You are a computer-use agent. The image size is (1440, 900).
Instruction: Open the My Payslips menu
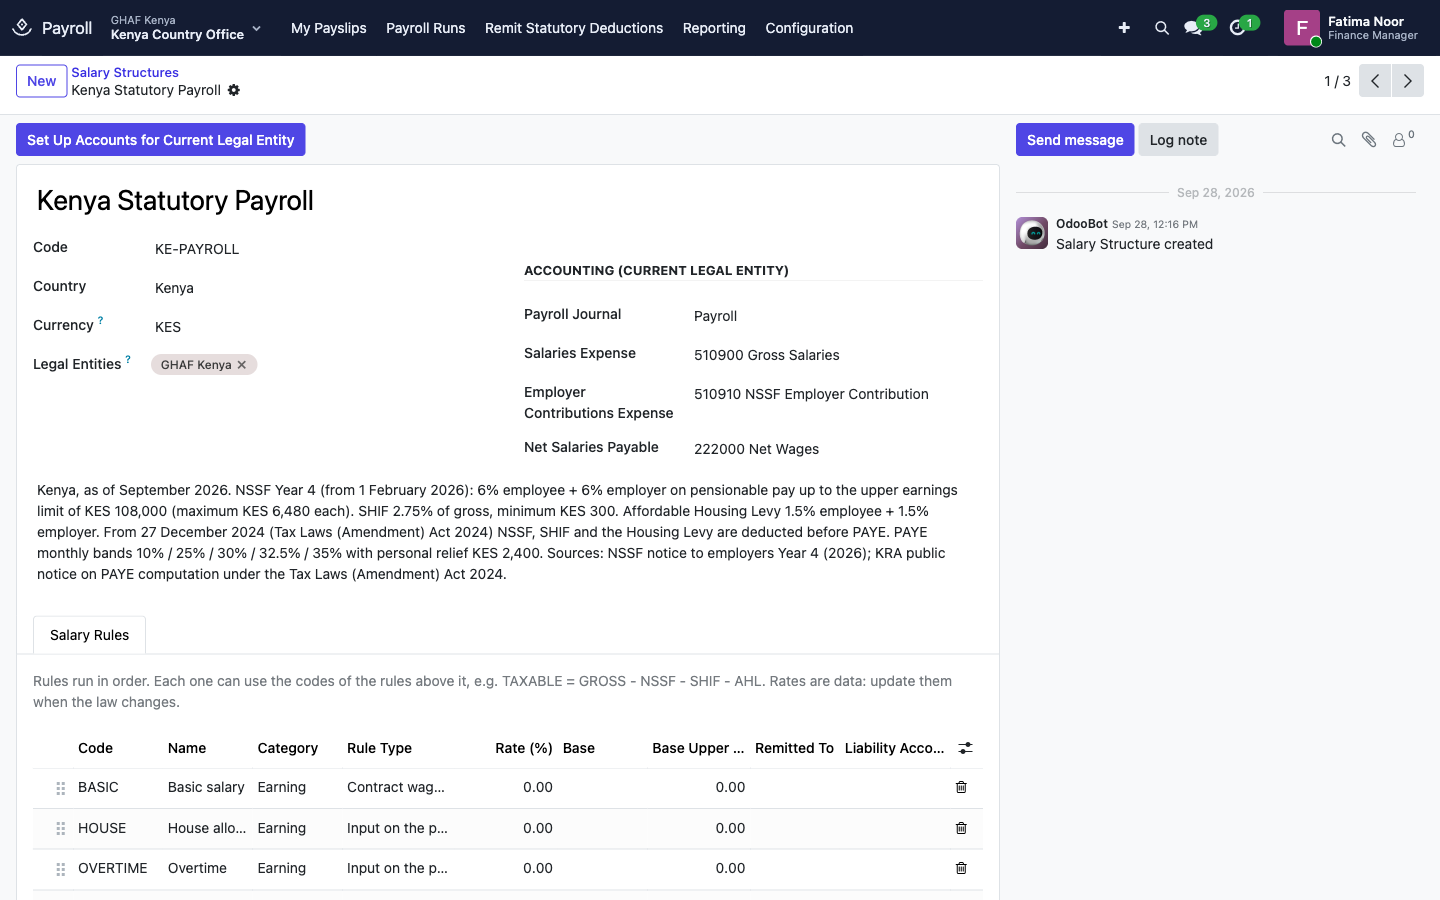(x=329, y=28)
